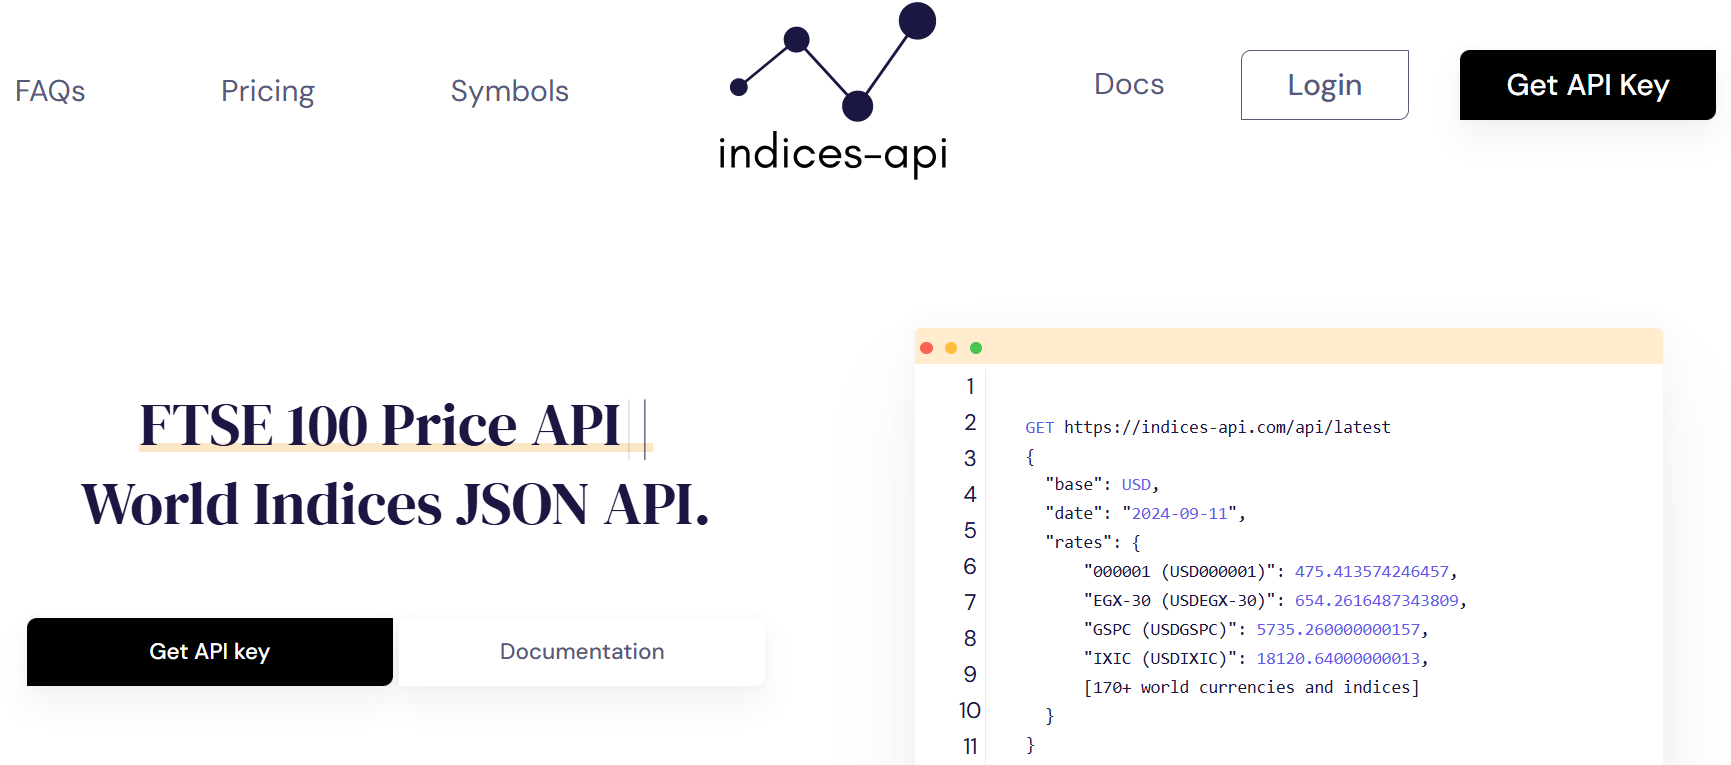
Task: Click the red dot in code window
Action: (x=927, y=348)
